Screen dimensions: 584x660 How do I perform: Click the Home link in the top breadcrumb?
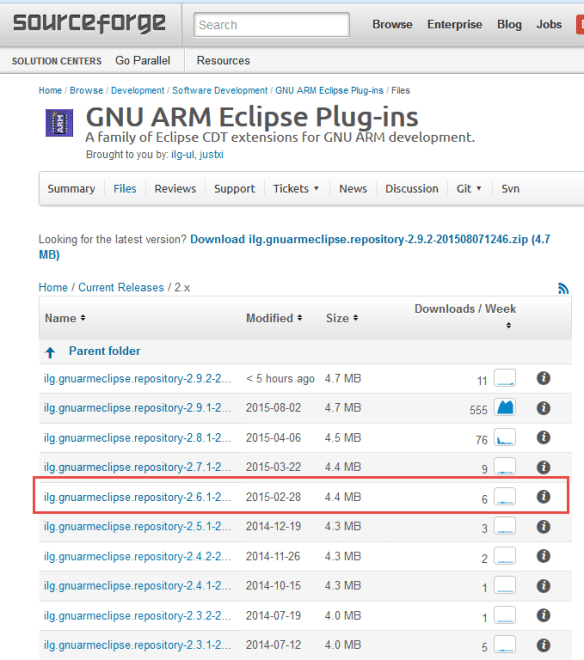pyautogui.click(x=50, y=90)
